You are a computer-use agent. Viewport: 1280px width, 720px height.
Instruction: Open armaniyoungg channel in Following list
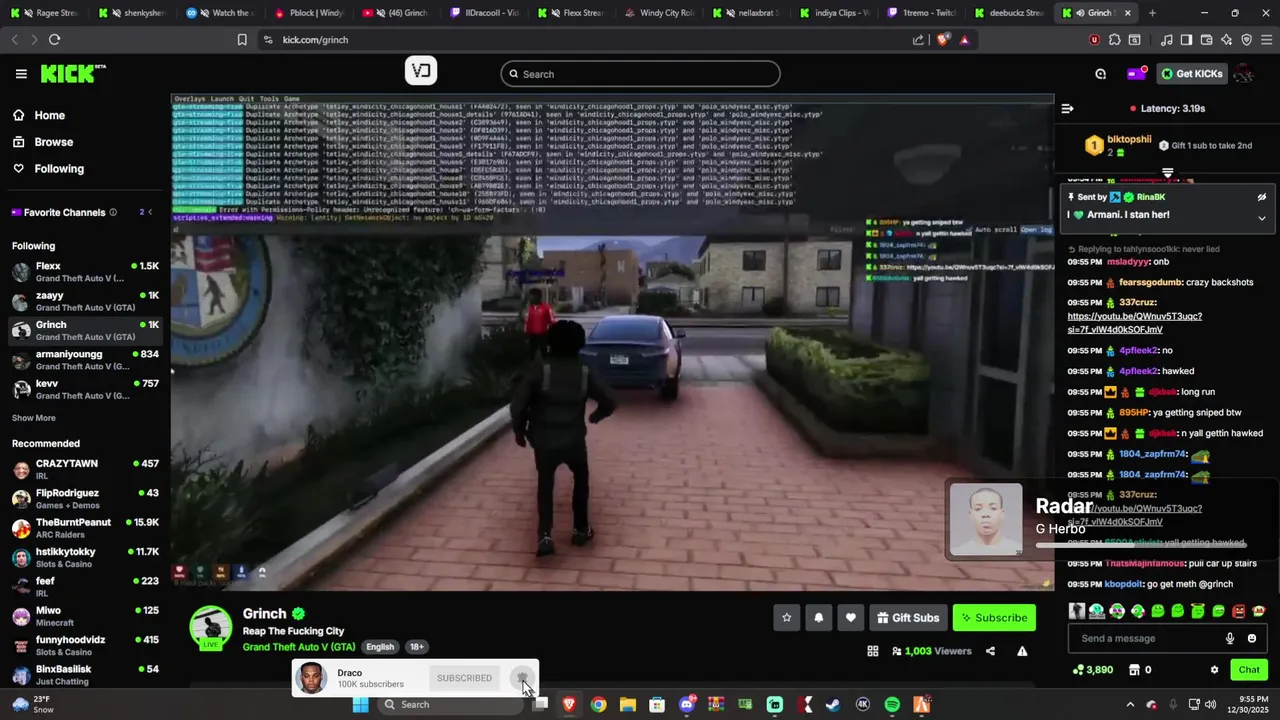point(85,360)
